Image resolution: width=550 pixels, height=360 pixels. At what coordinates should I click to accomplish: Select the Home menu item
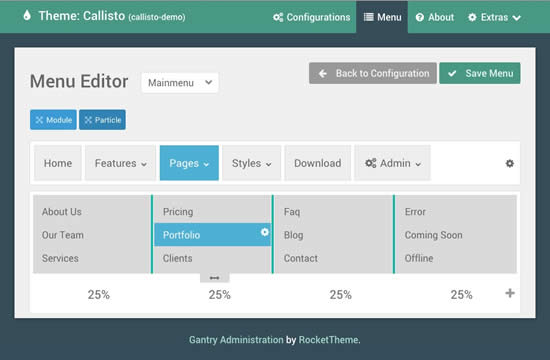point(58,163)
